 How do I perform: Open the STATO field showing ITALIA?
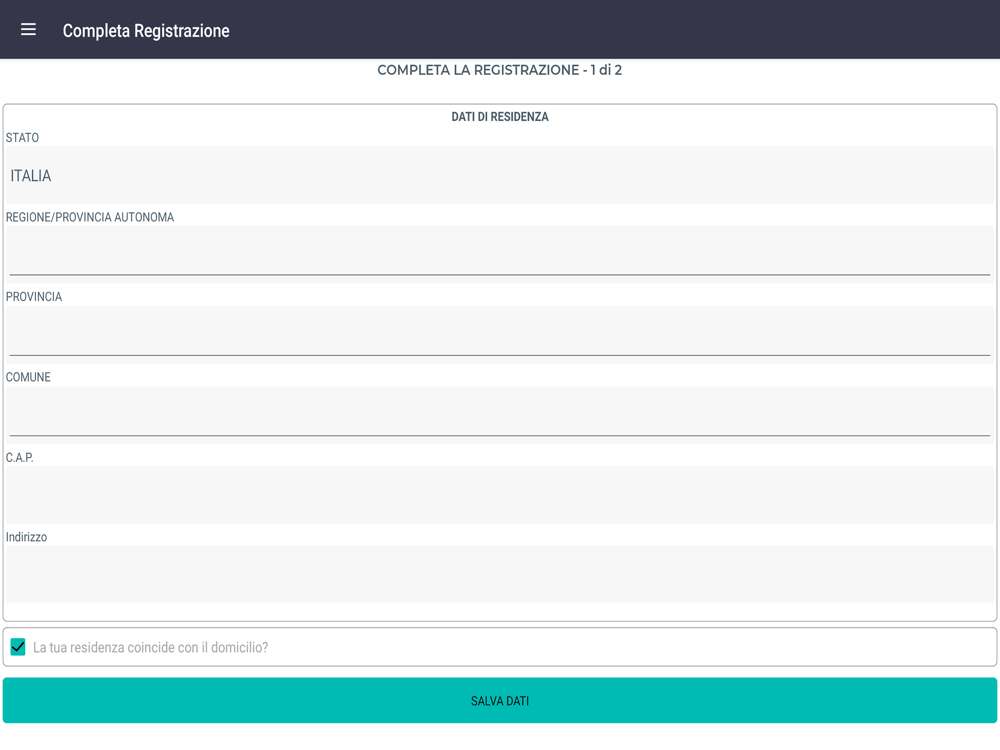500,175
